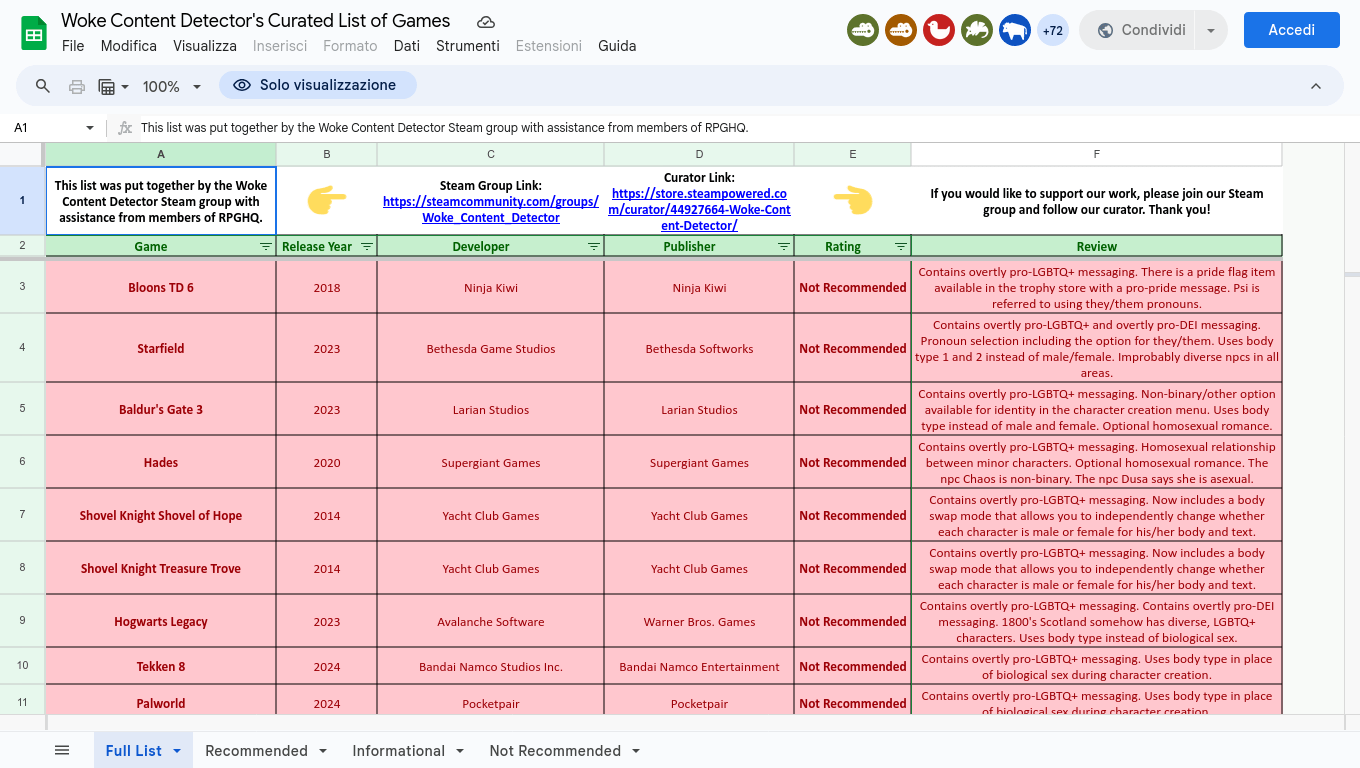Click the first green anonymous viewer avatar

pyautogui.click(x=863, y=30)
